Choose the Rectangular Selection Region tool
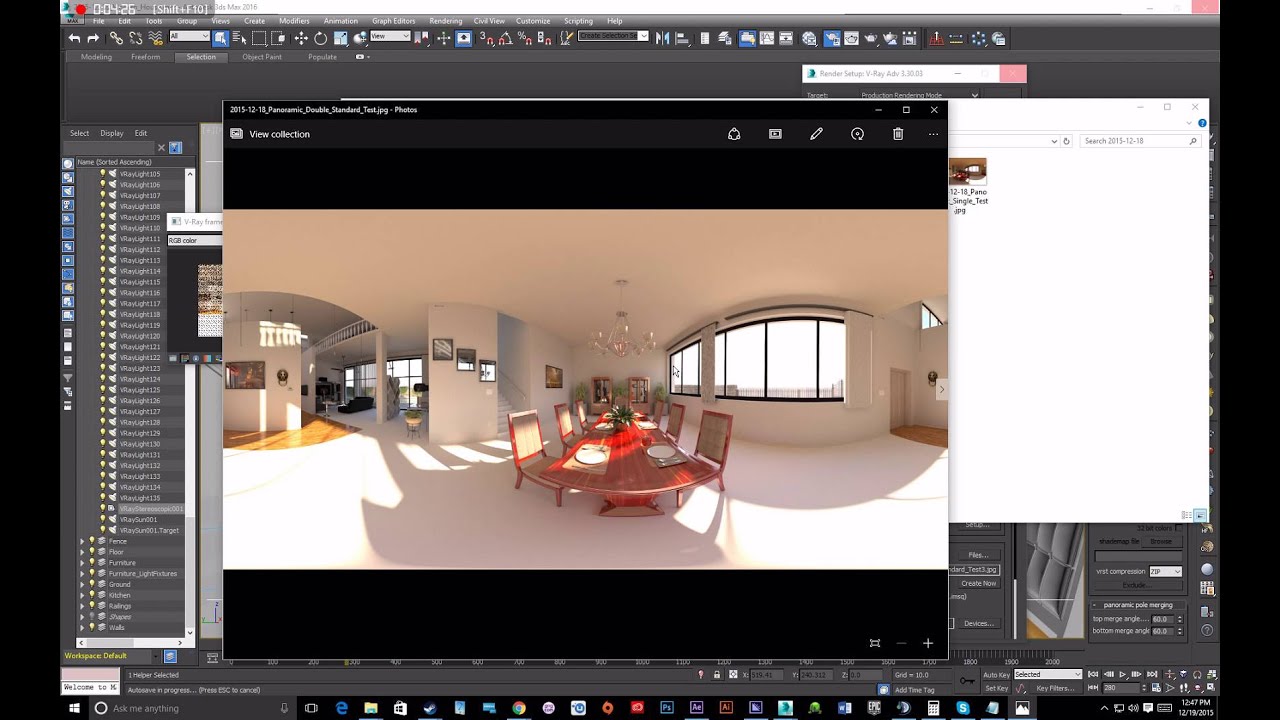The image size is (1280, 720). click(259, 38)
